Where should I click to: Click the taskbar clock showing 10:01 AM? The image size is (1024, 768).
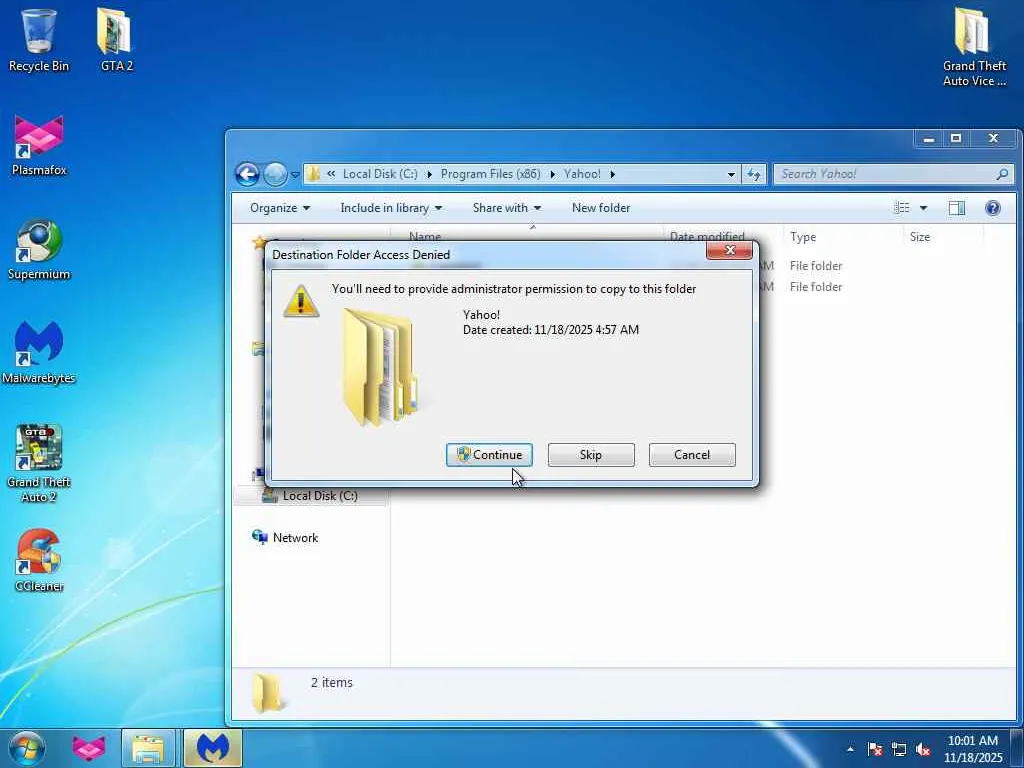pos(972,748)
